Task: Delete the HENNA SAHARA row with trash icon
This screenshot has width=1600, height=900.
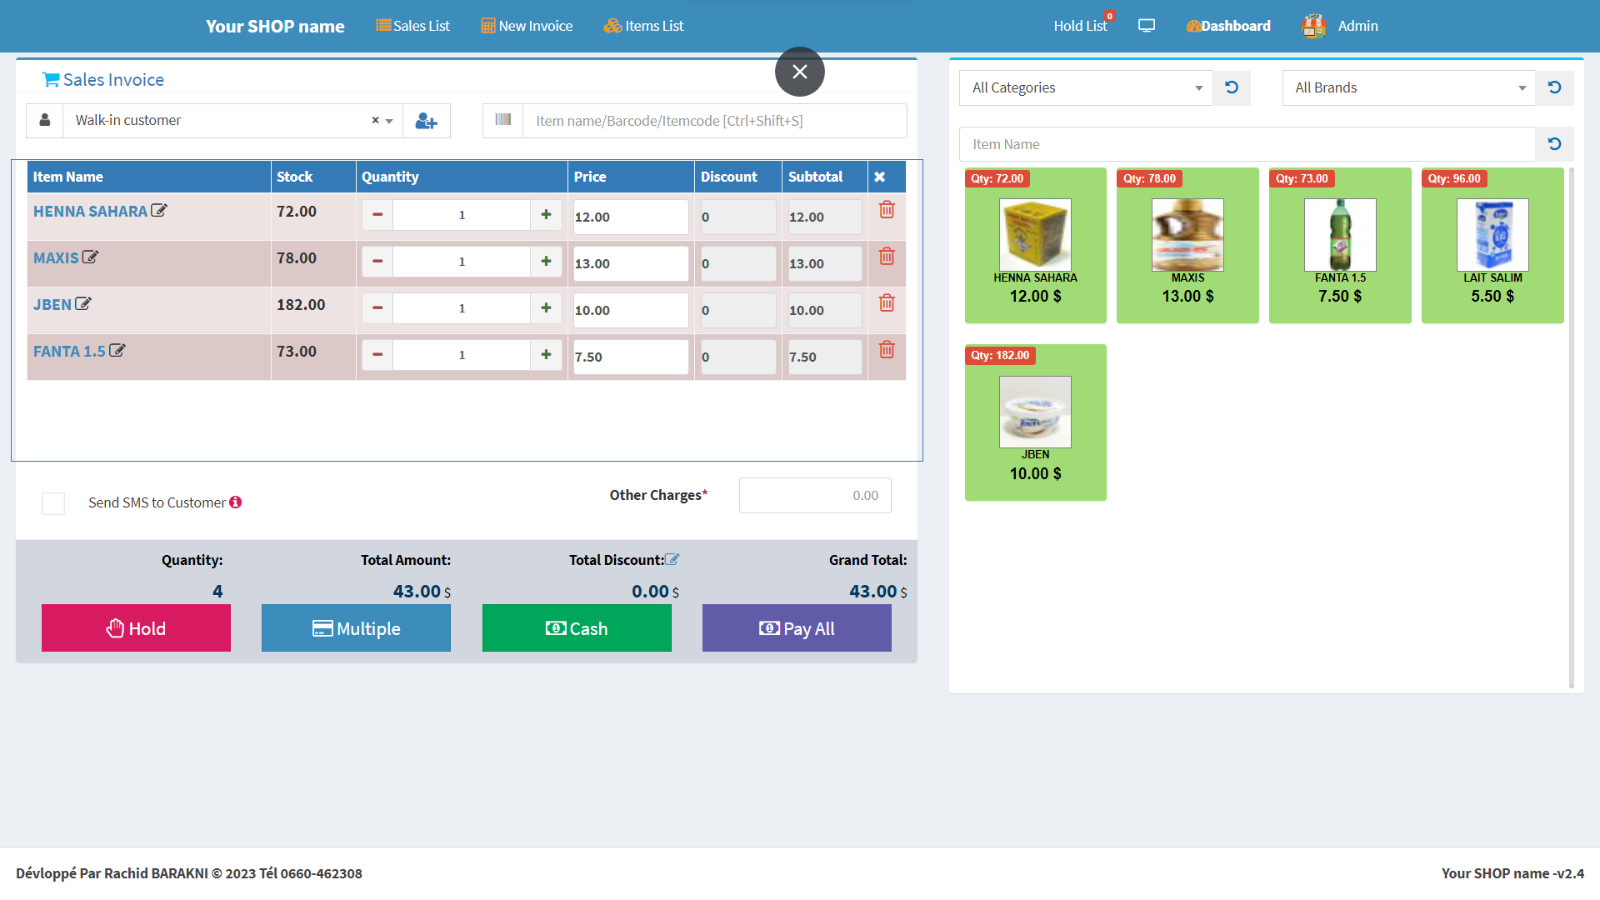Action: point(886,210)
